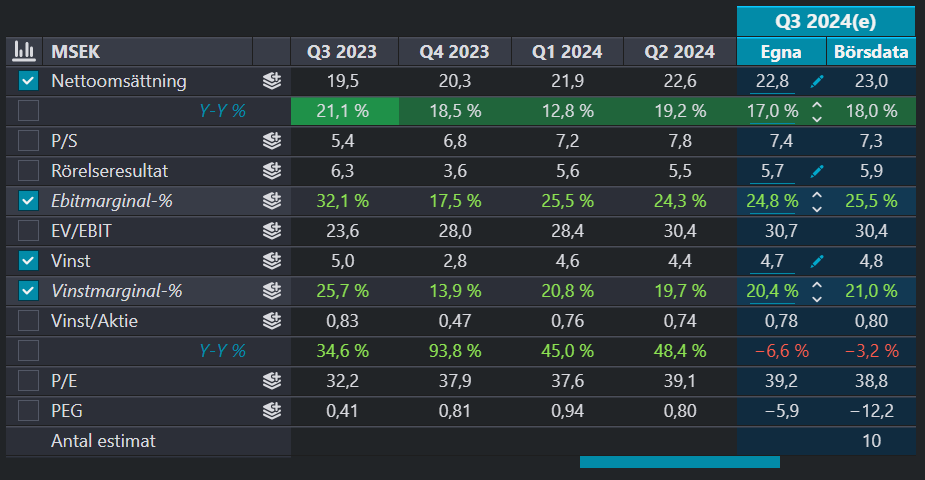Click the Börsdata Nettoomsättning value 23,0
Image resolution: width=925 pixels, height=480 pixels.
tap(871, 81)
